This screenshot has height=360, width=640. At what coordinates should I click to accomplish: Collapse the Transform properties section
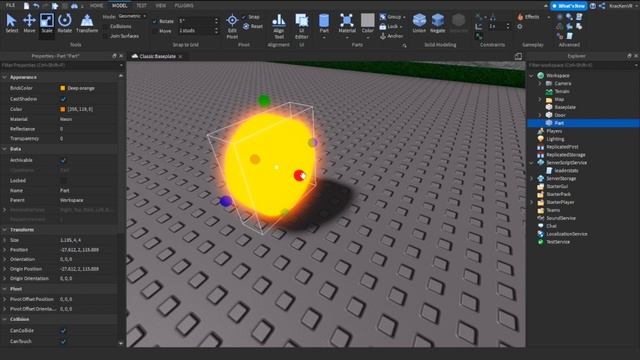4,230
